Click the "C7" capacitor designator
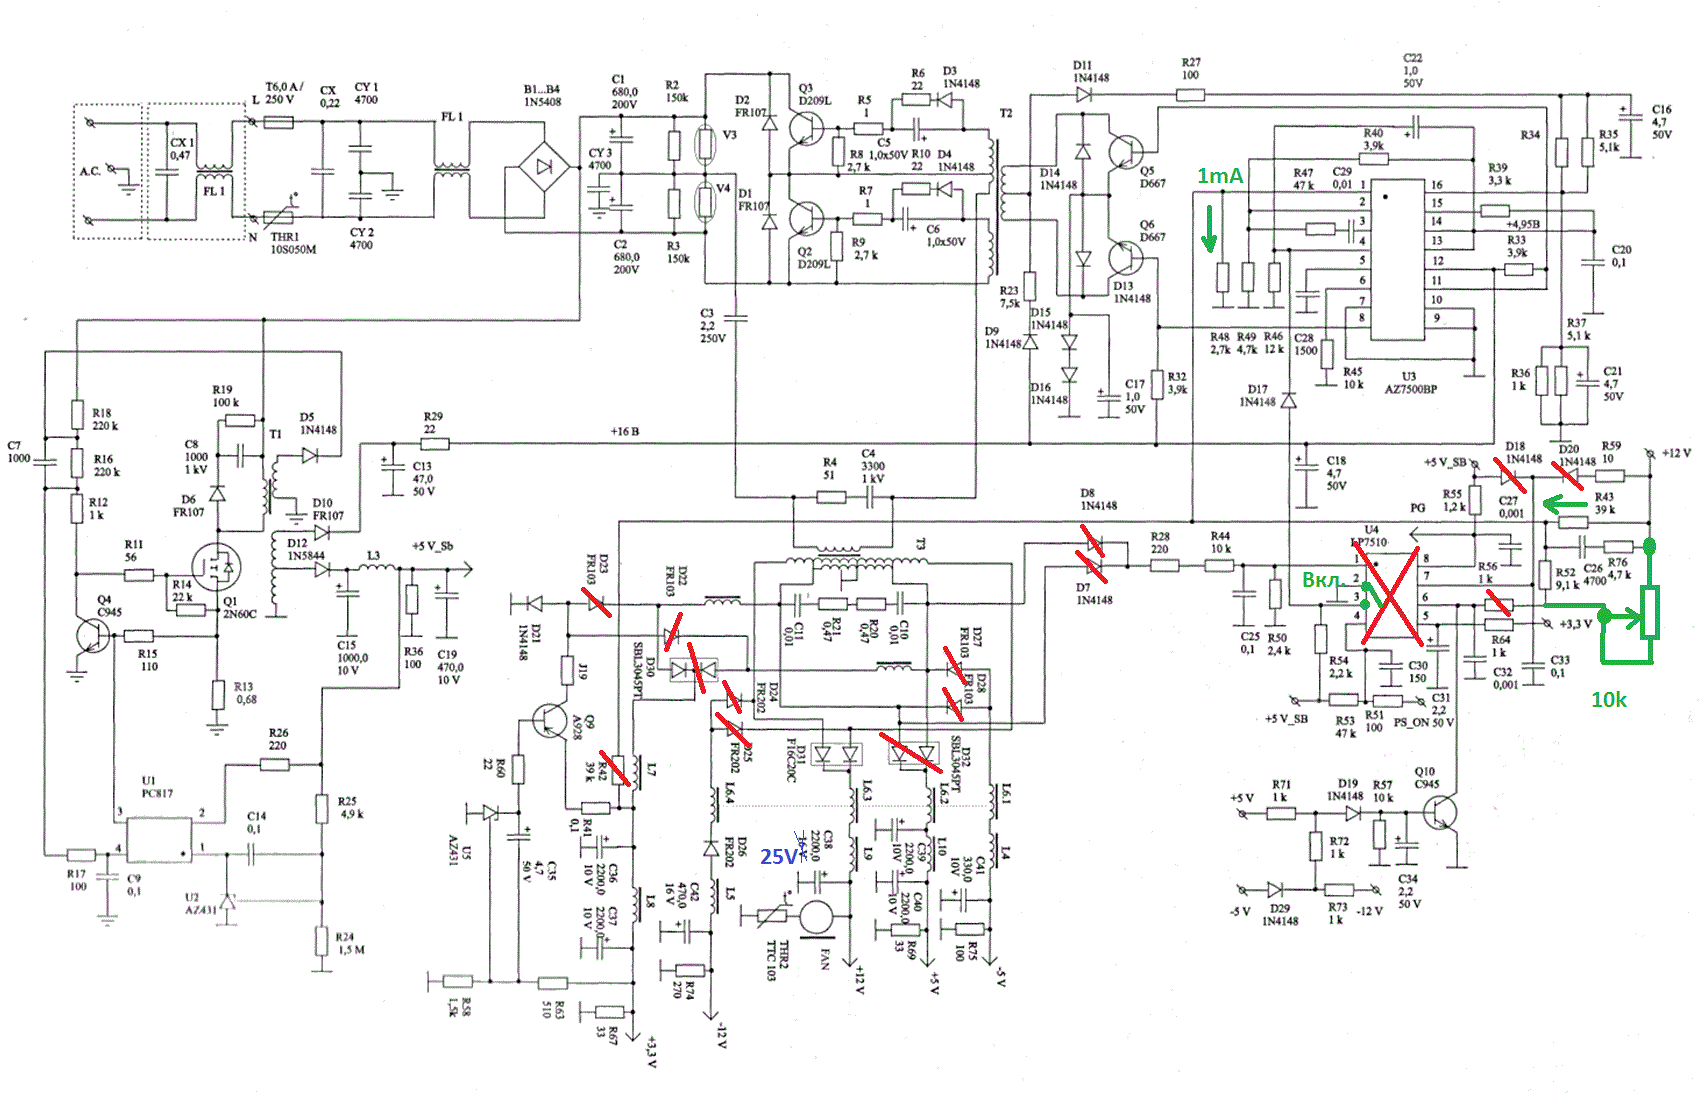 point(14,446)
